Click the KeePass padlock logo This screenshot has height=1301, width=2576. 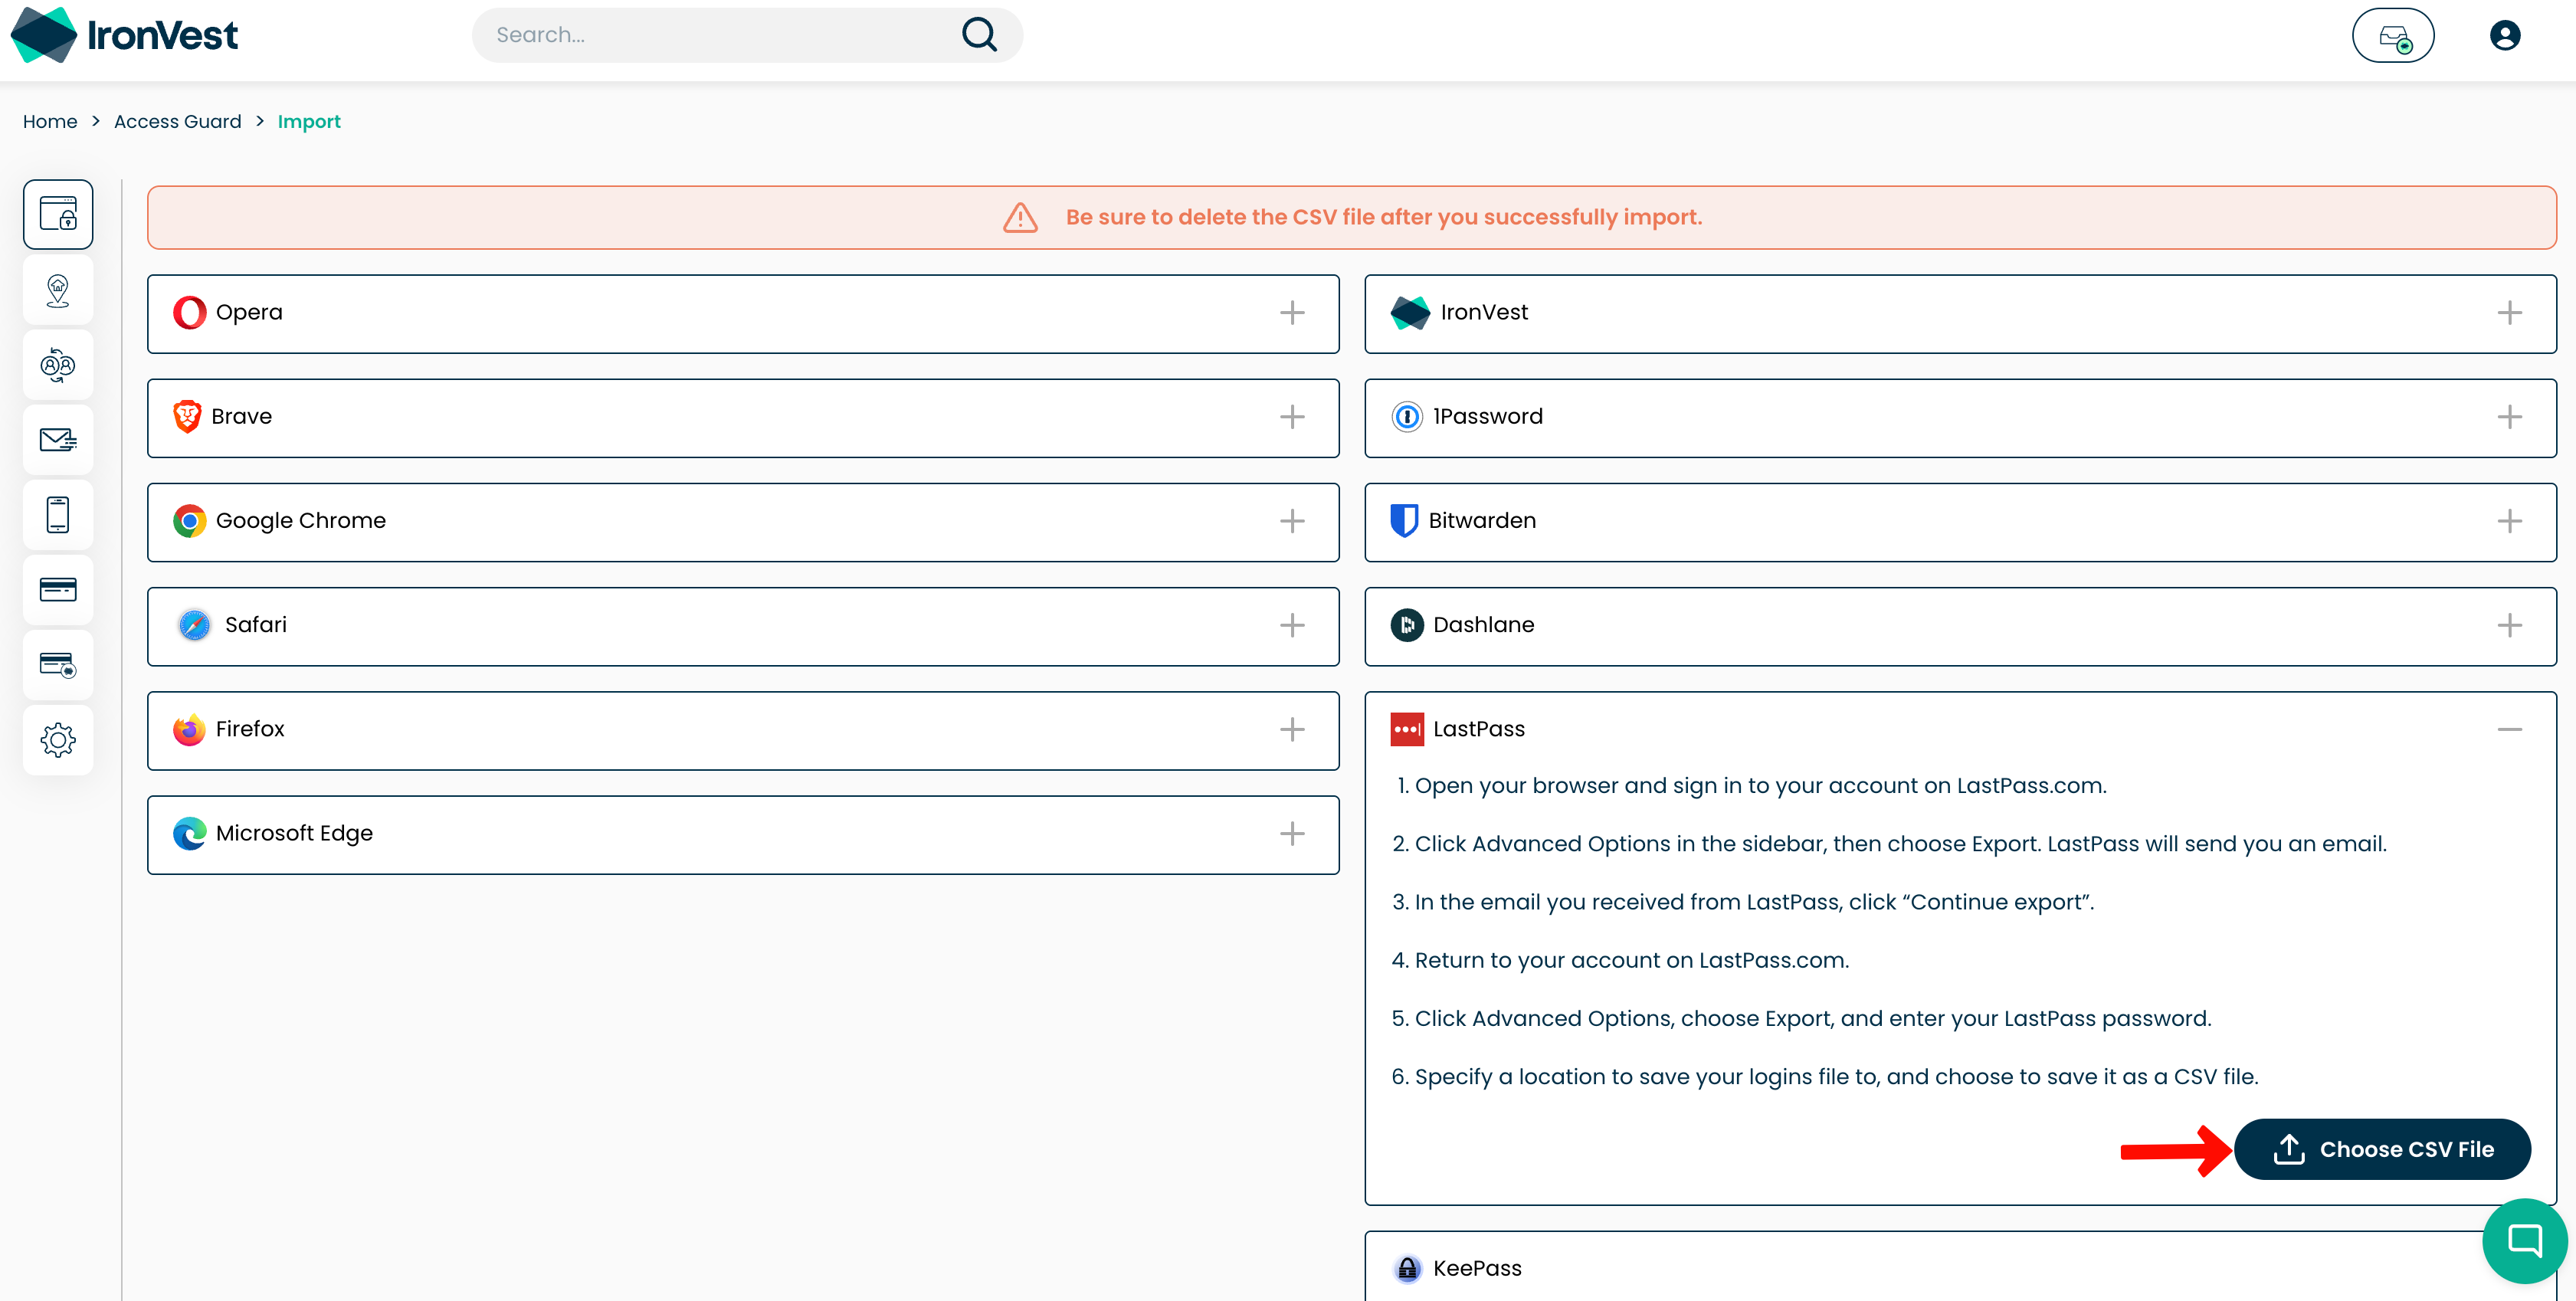tap(1407, 1269)
